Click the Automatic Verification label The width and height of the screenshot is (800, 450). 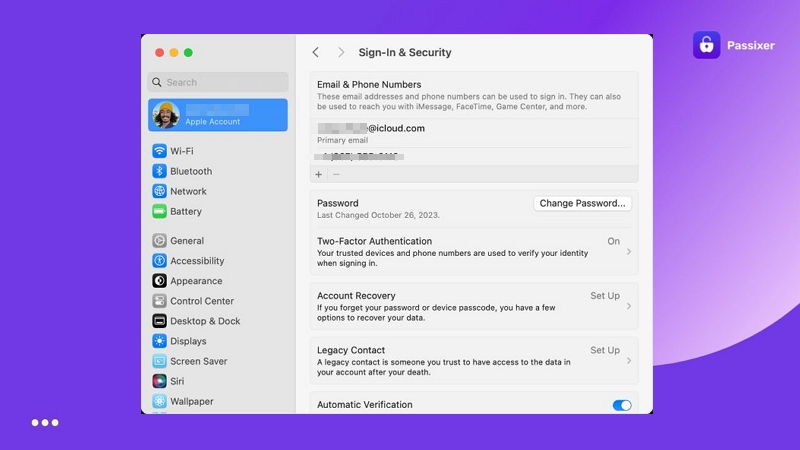click(x=365, y=405)
